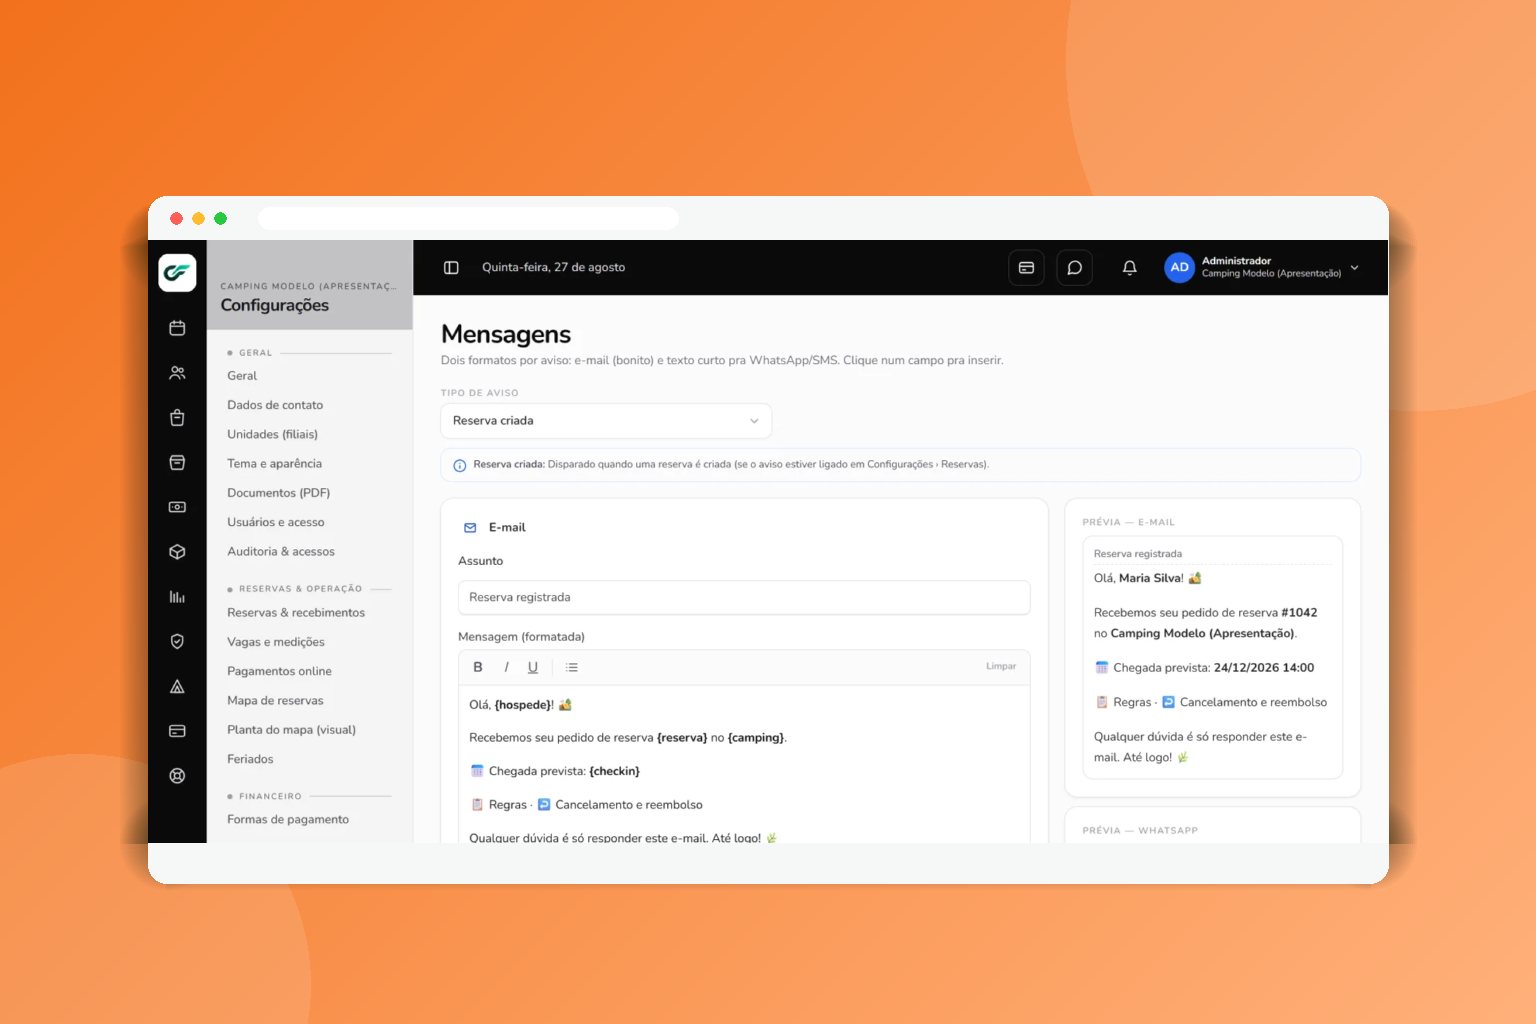Open the credit card icon in the left rail
This screenshot has height=1024, width=1536.
177,731
